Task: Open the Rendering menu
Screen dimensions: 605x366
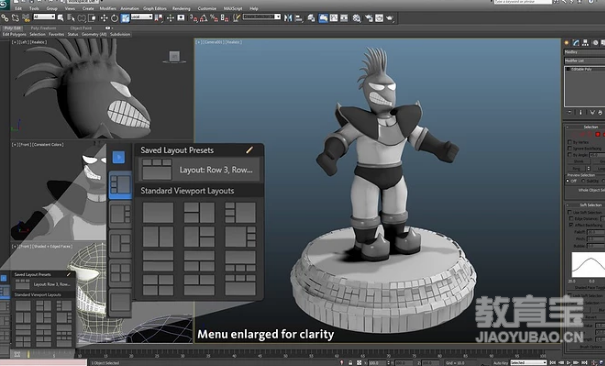Action: pyautogui.click(x=181, y=8)
